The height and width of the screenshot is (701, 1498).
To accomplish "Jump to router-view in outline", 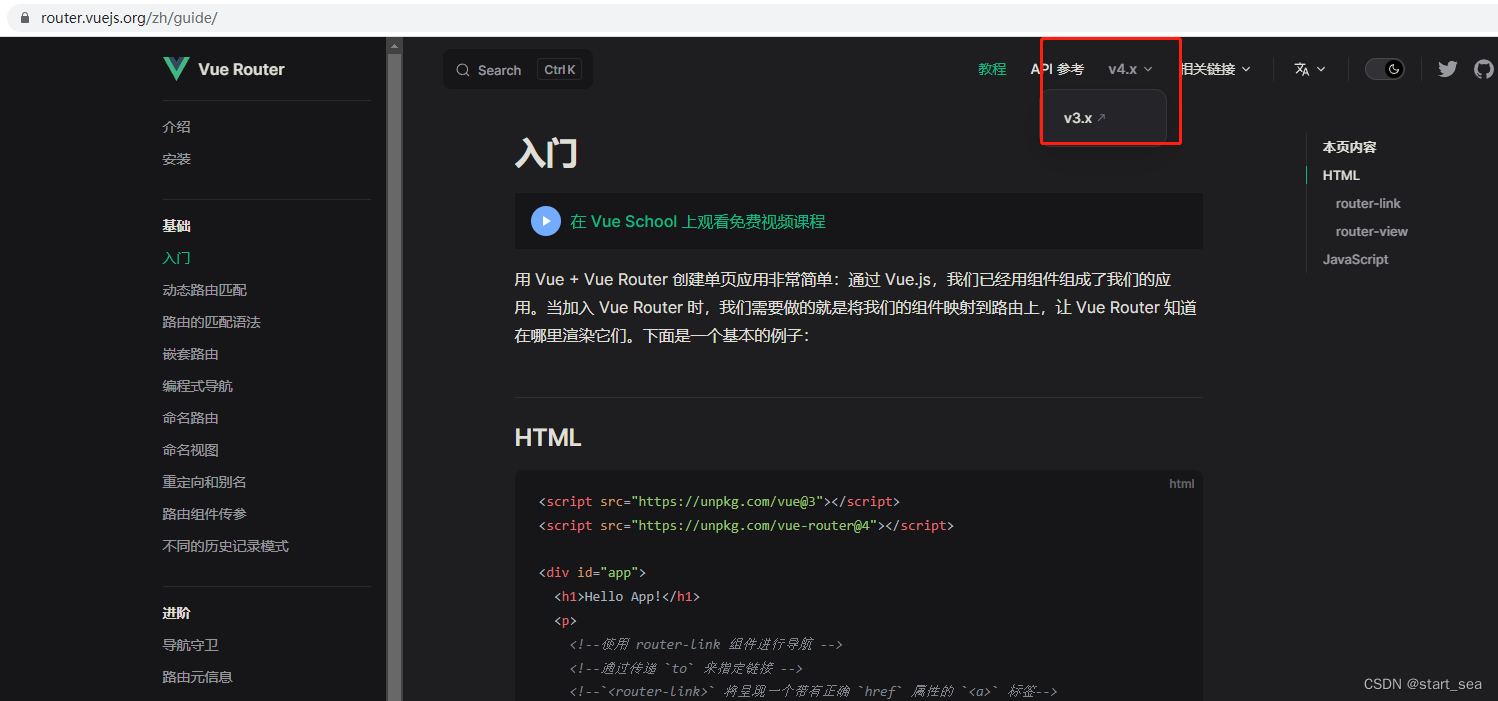I will coord(1372,231).
